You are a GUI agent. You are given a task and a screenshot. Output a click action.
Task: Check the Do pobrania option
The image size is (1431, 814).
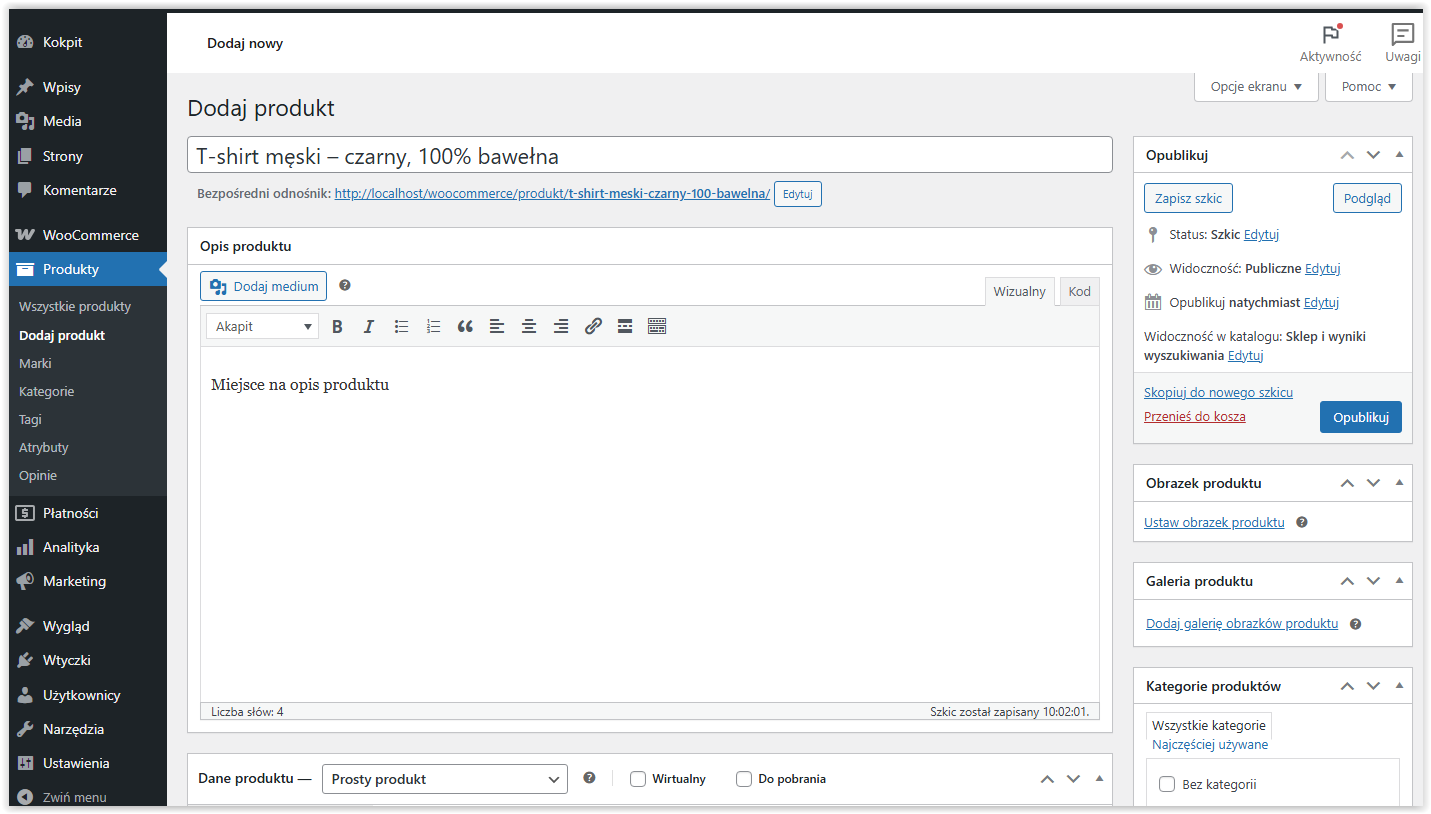744,779
